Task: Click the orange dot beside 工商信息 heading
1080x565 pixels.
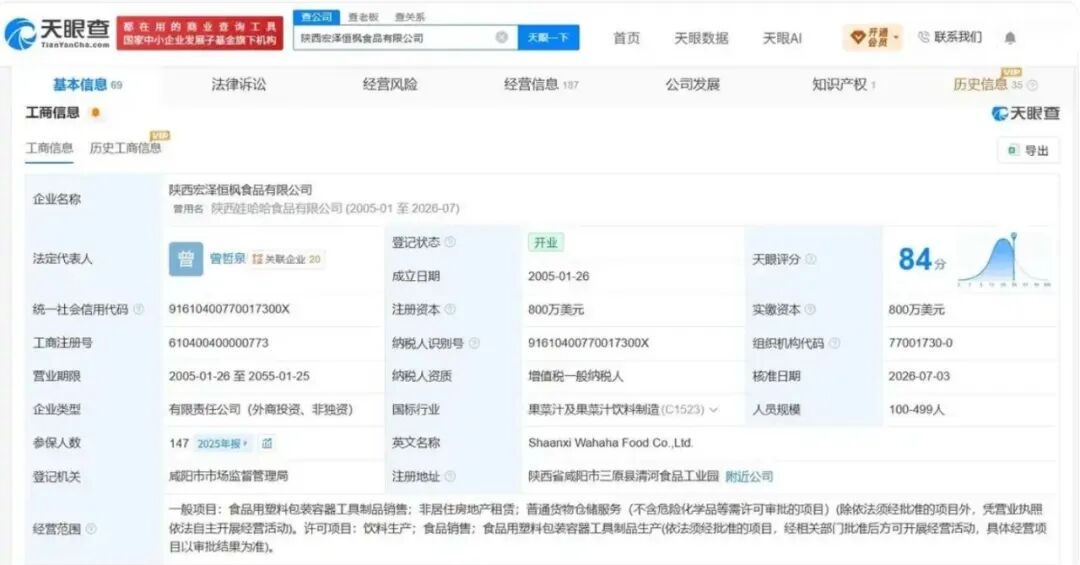Action: tap(95, 112)
